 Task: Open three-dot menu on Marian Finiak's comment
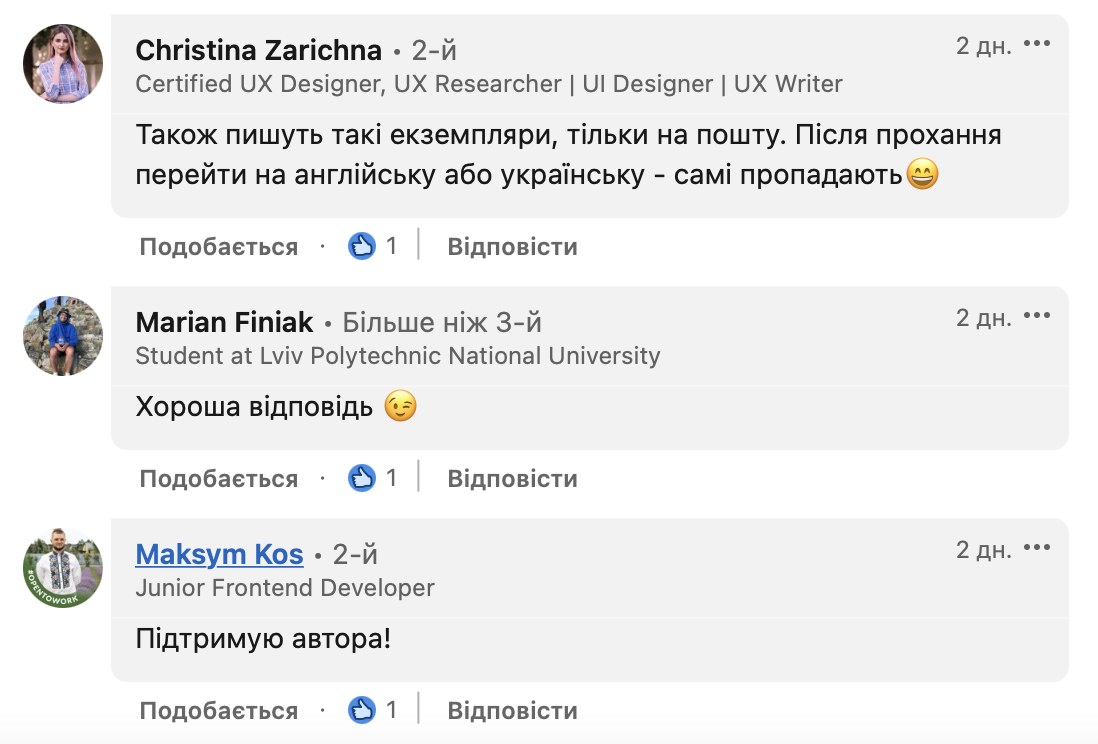click(x=1036, y=315)
